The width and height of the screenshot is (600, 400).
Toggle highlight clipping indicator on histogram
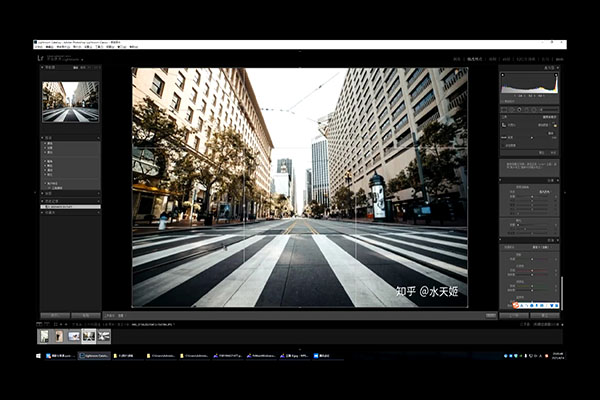pyautogui.click(x=556, y=75)
